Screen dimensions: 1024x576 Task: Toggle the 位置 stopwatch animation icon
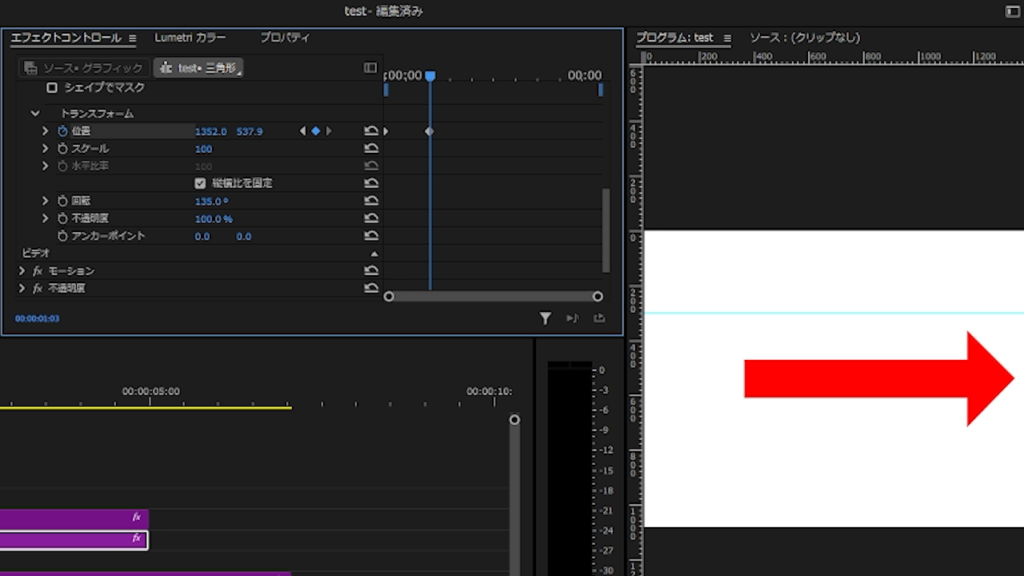point(63,131)
